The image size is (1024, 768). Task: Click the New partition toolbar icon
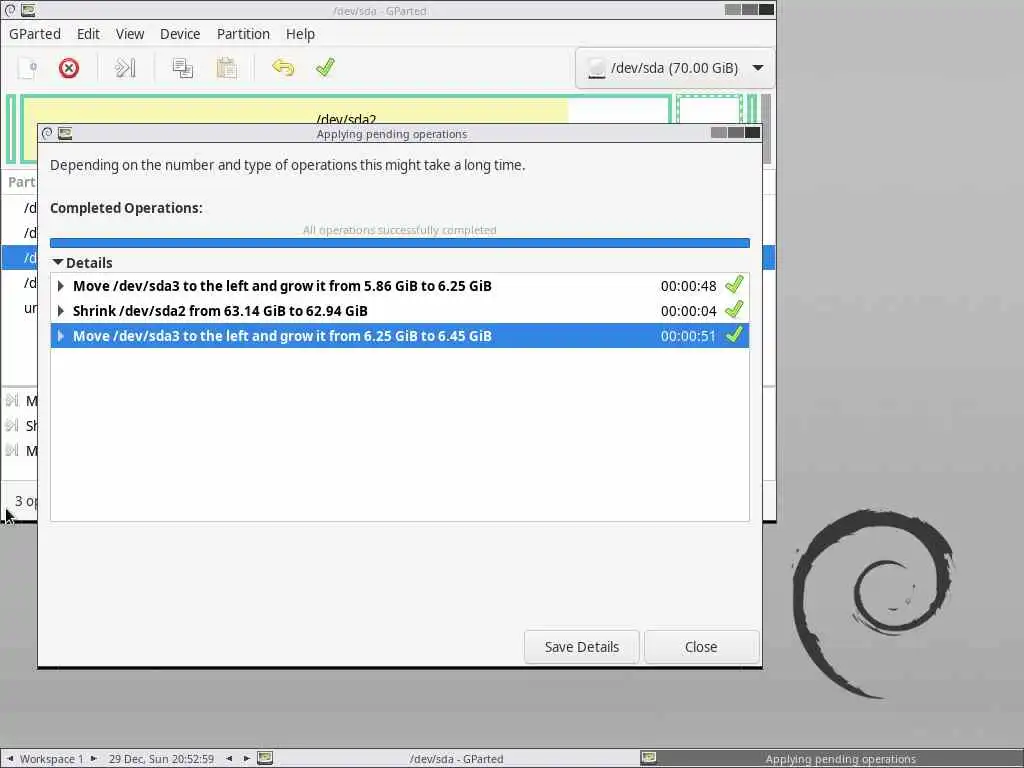[27, 68]
